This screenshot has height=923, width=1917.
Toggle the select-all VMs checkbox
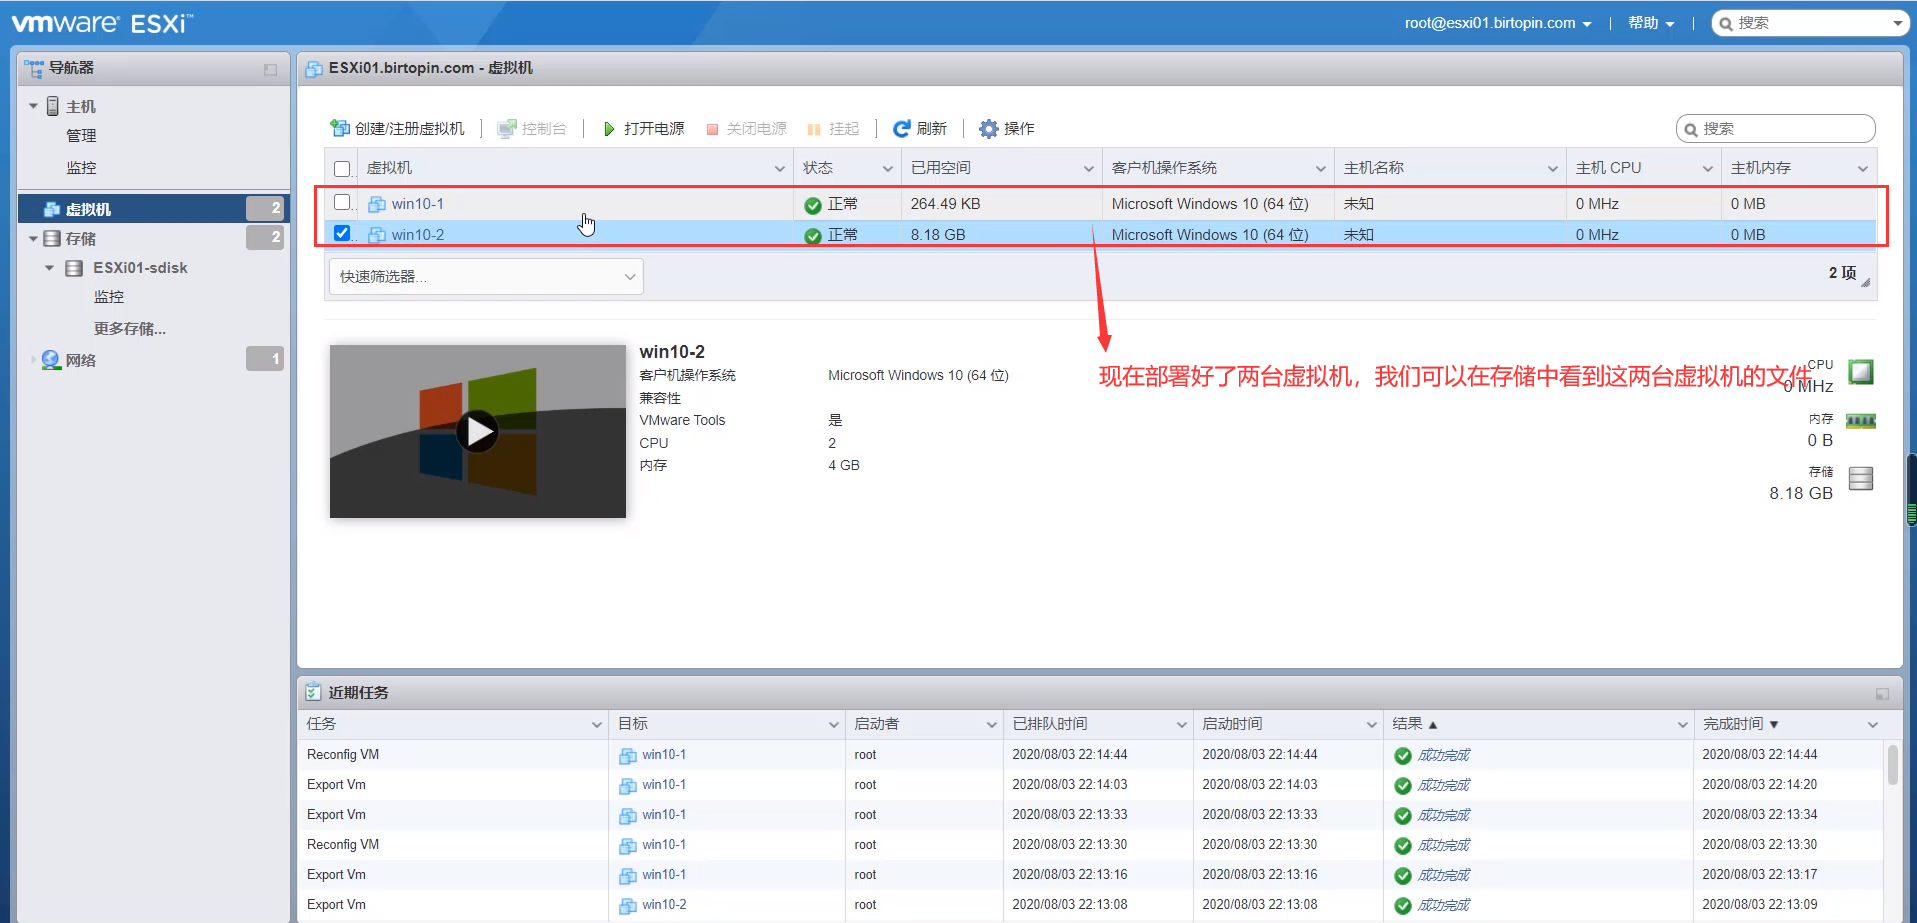pyautogui.click(x=342, y=169)
